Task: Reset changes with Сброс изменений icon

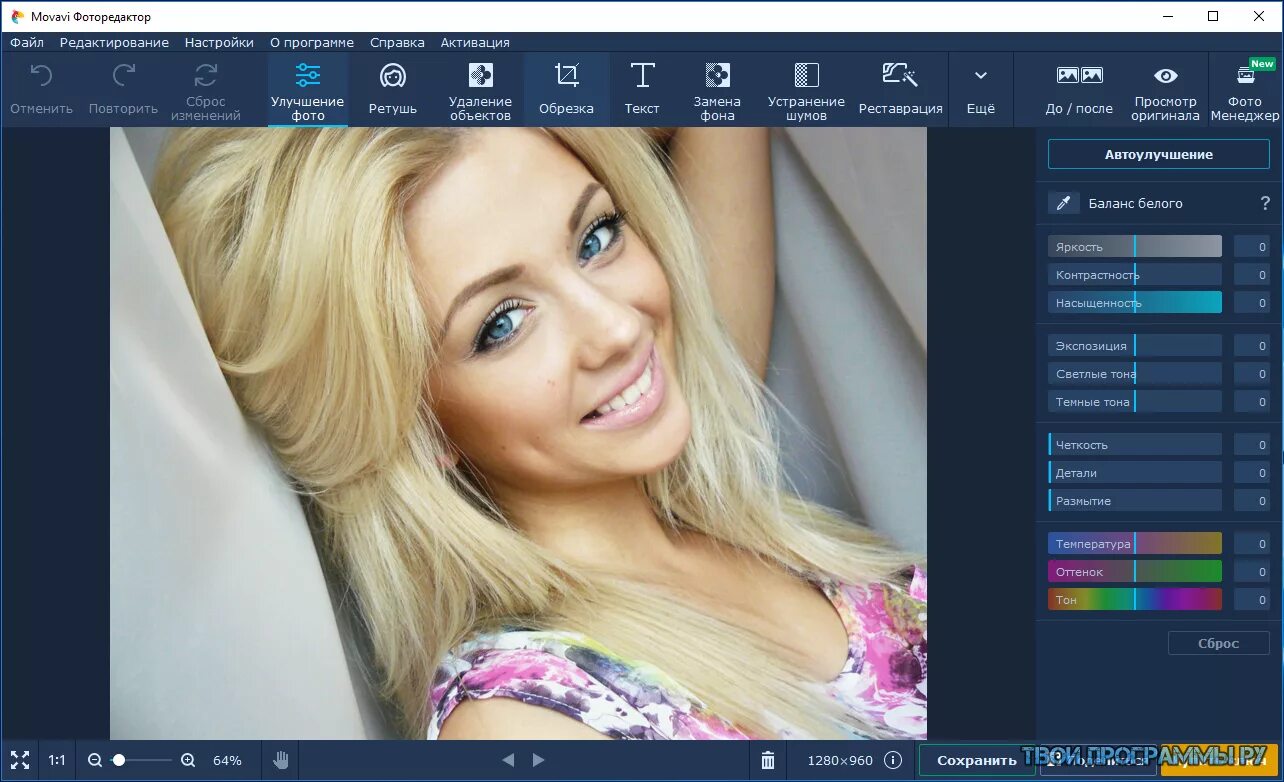Action: pos(206,75)
